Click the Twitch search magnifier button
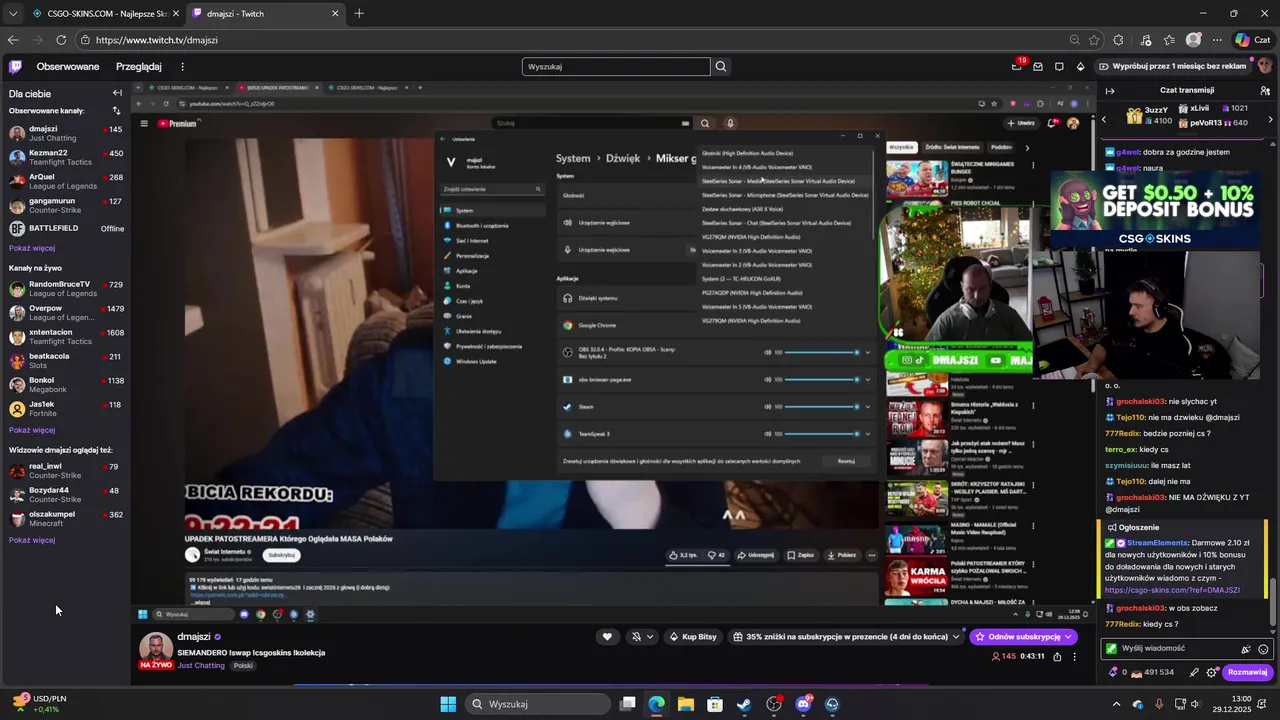1280x720 pixels. (721, 67)
